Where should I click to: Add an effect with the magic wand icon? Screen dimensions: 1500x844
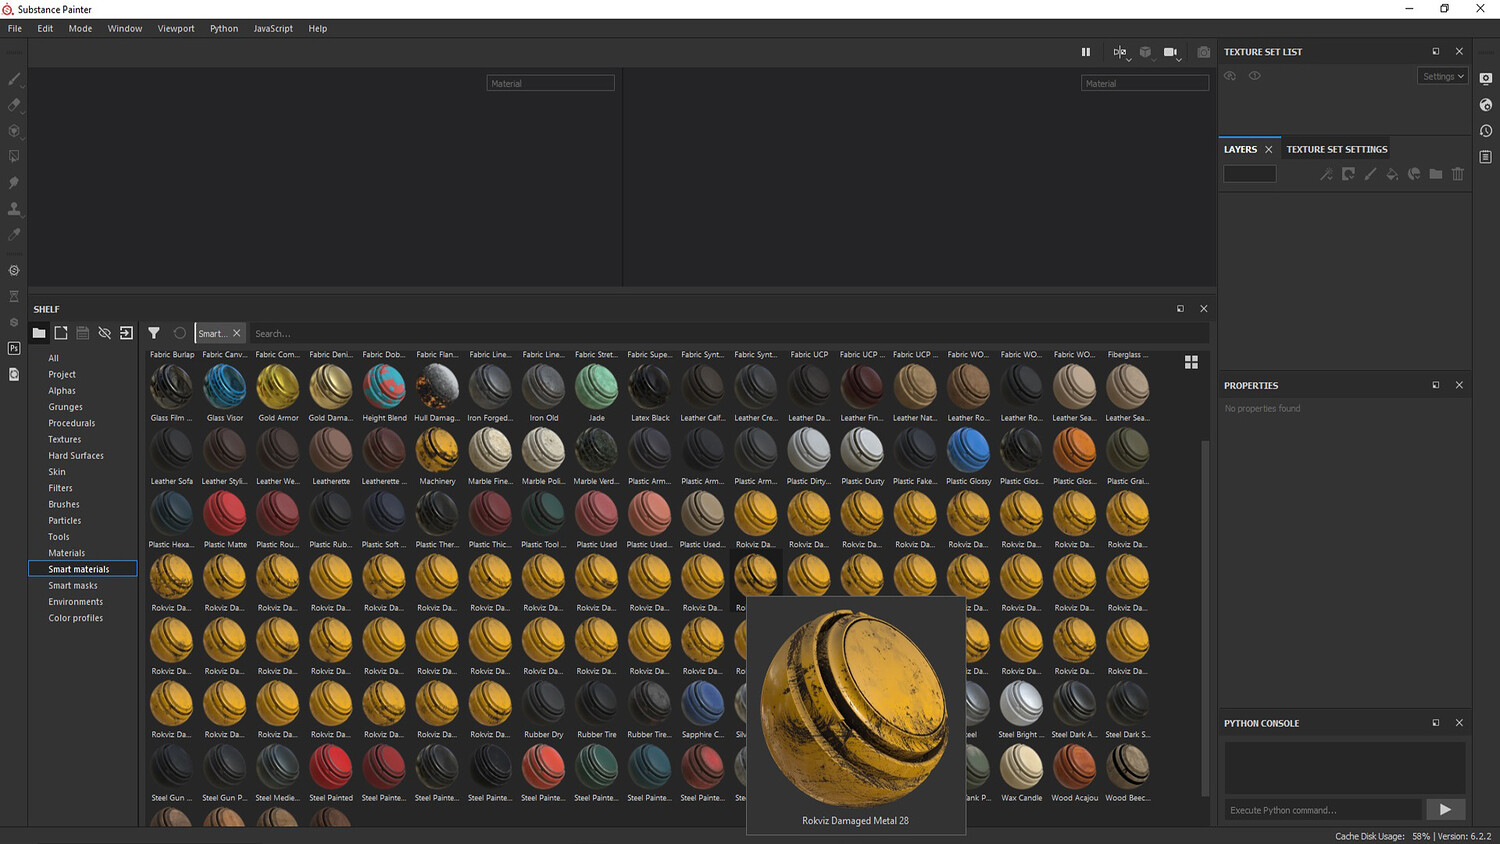(1326, 174)
